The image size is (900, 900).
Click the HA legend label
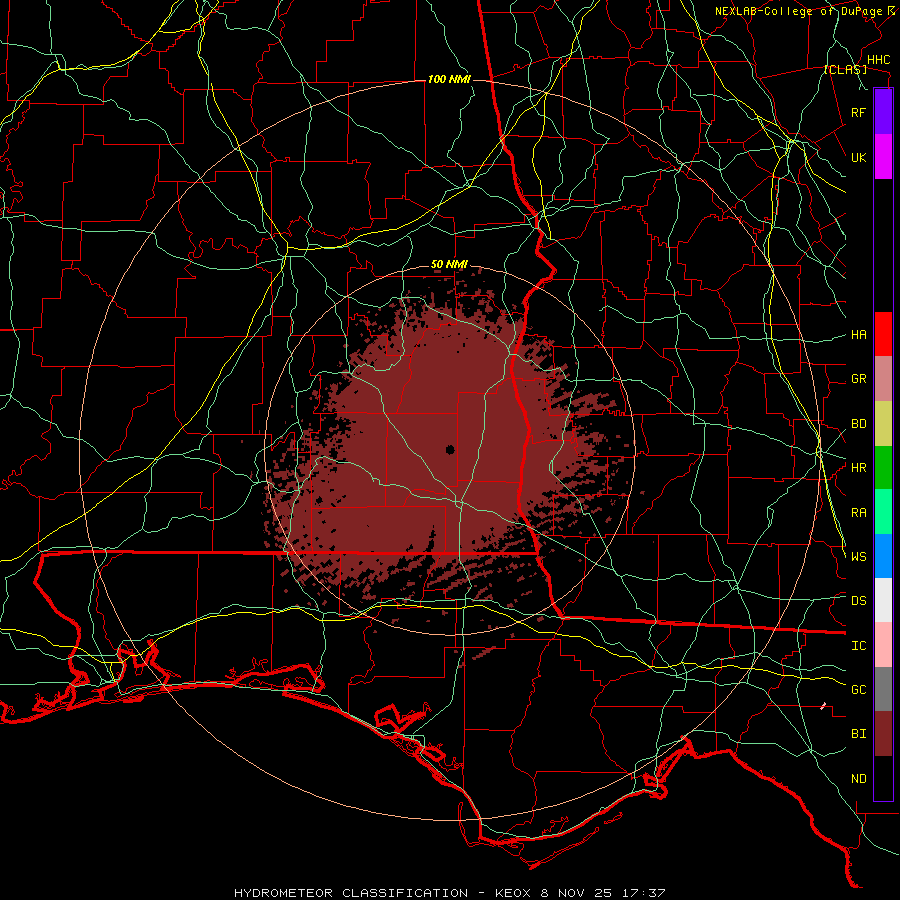[x=858, y=335]
